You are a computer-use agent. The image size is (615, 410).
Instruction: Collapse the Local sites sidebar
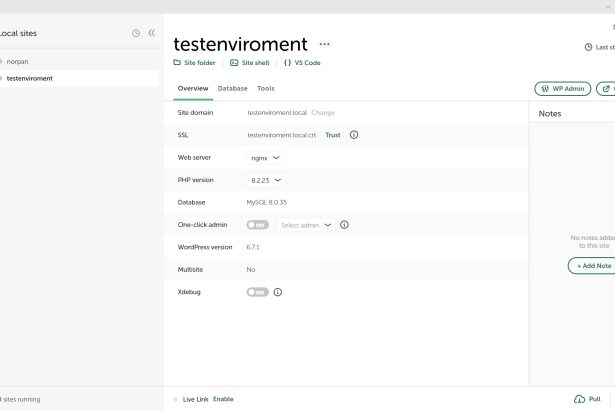point(151,33)
